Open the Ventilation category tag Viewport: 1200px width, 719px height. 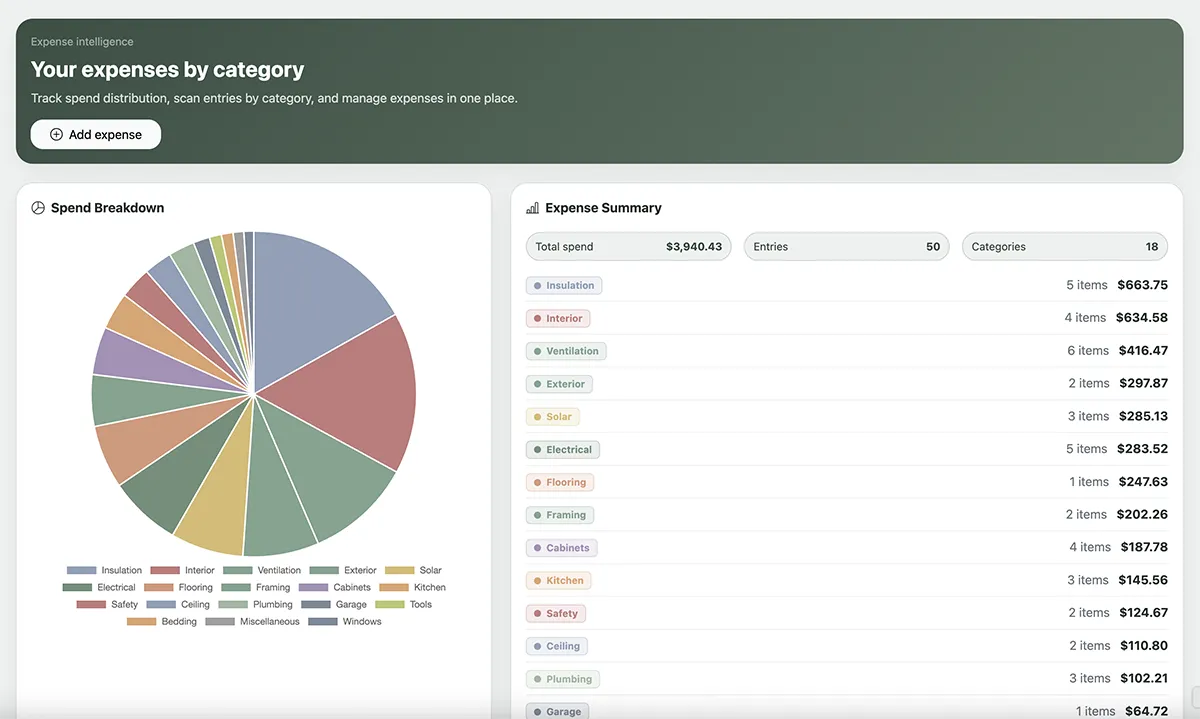[x=566, y=351]
